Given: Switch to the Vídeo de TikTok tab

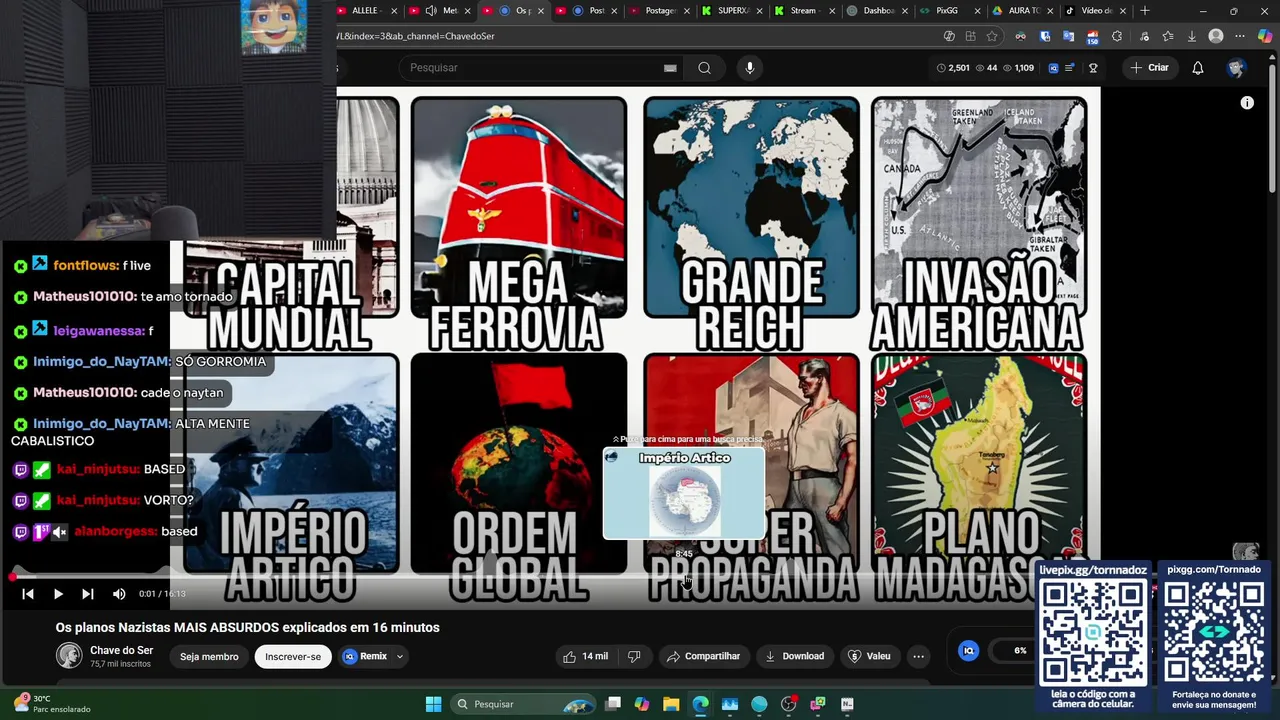Looking at the screenshot, I should coord(1094,11).
